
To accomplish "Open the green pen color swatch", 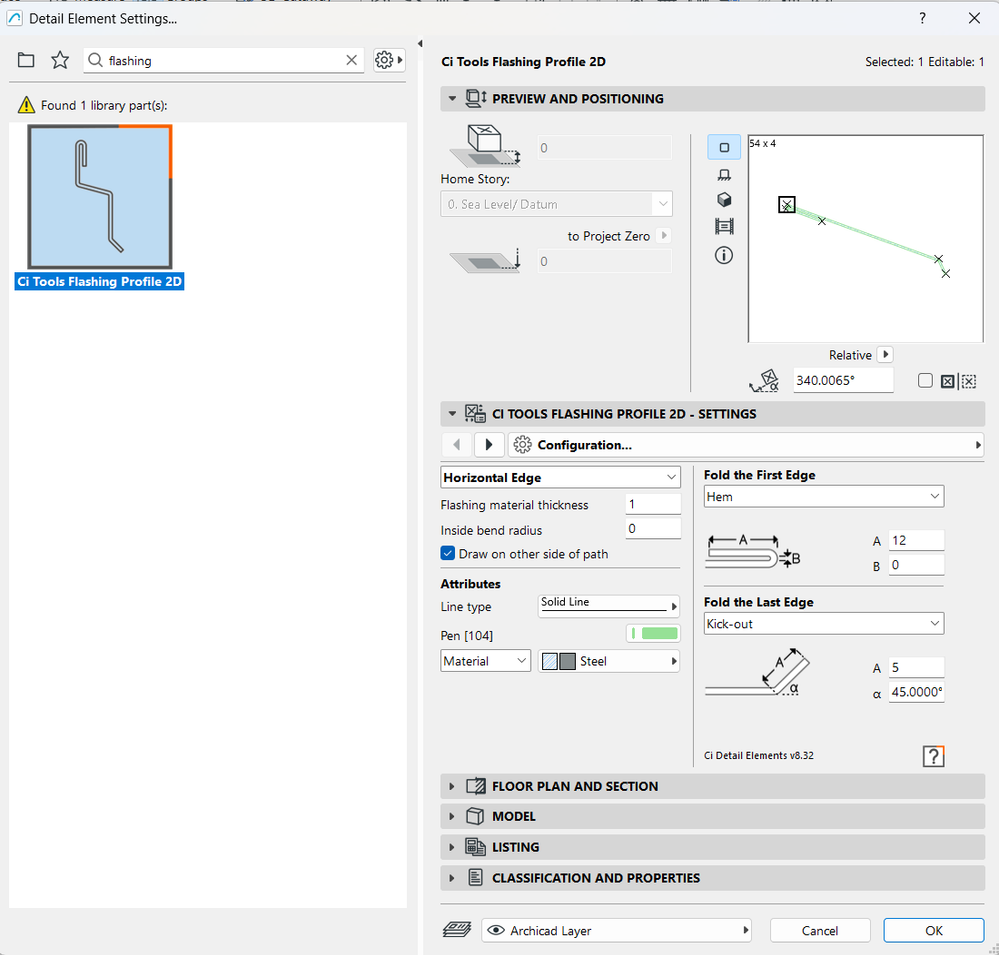I will coord(653,633).
